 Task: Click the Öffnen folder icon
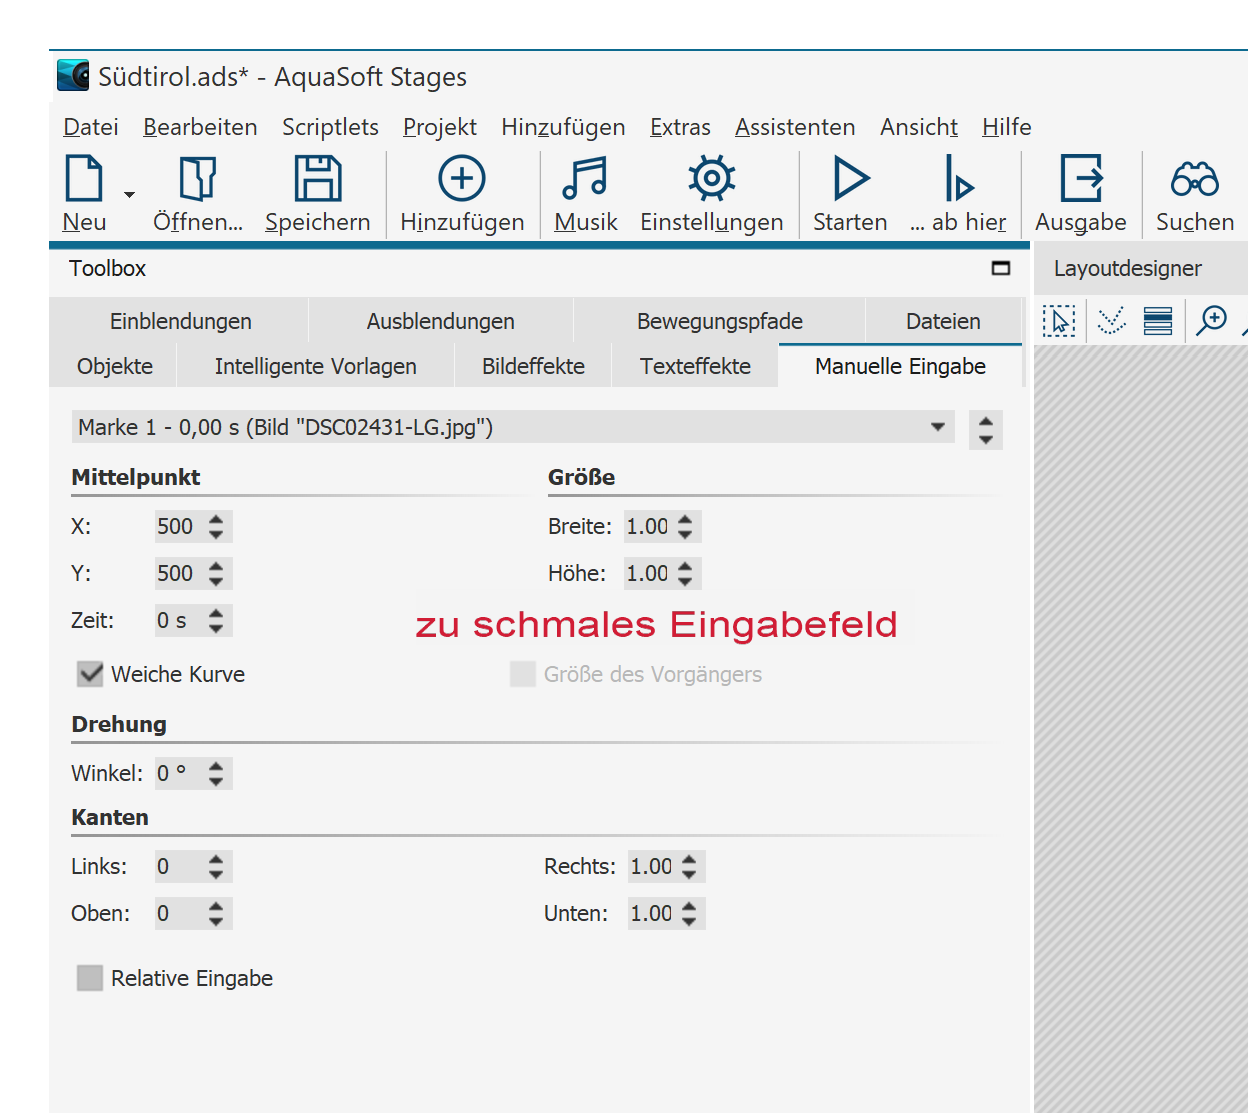click(x=198, y=179)
